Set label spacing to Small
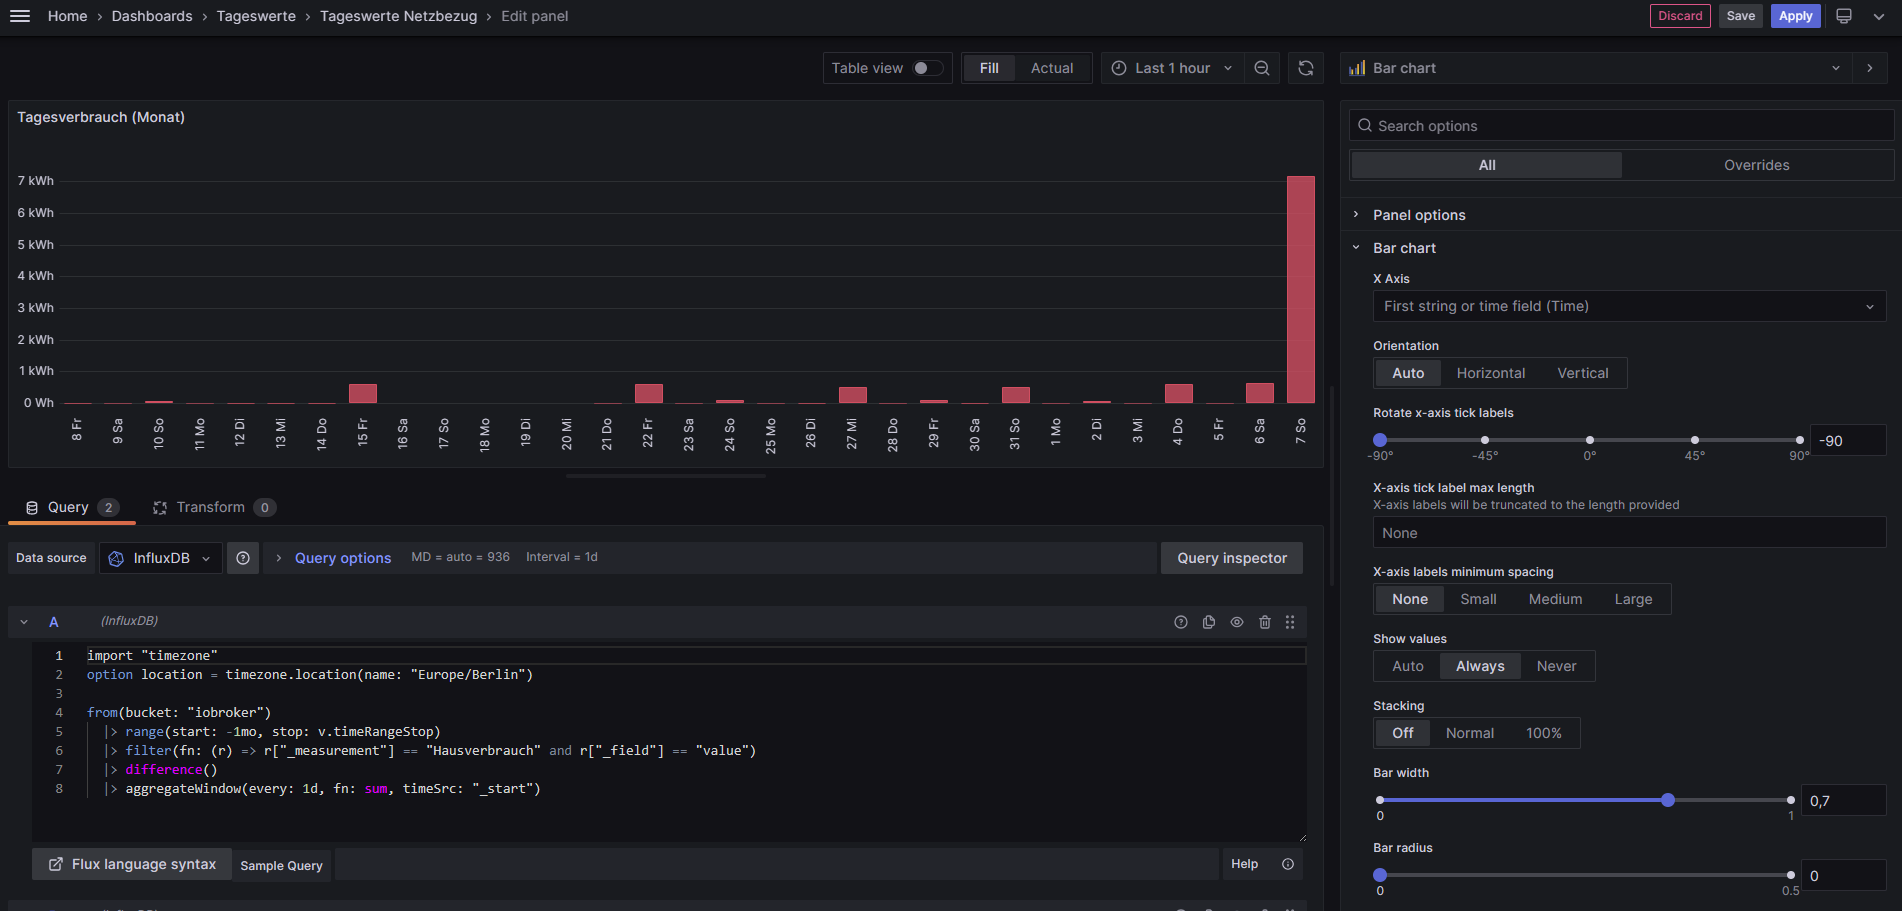The image size is (1902, 911). [1478, 599]
